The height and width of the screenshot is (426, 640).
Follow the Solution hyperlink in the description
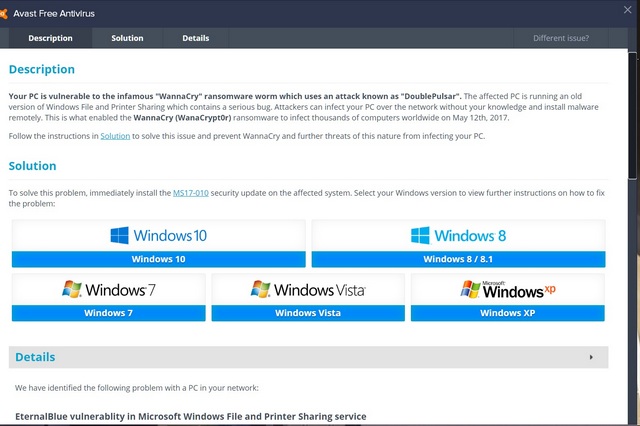click(x=115, y=136)
